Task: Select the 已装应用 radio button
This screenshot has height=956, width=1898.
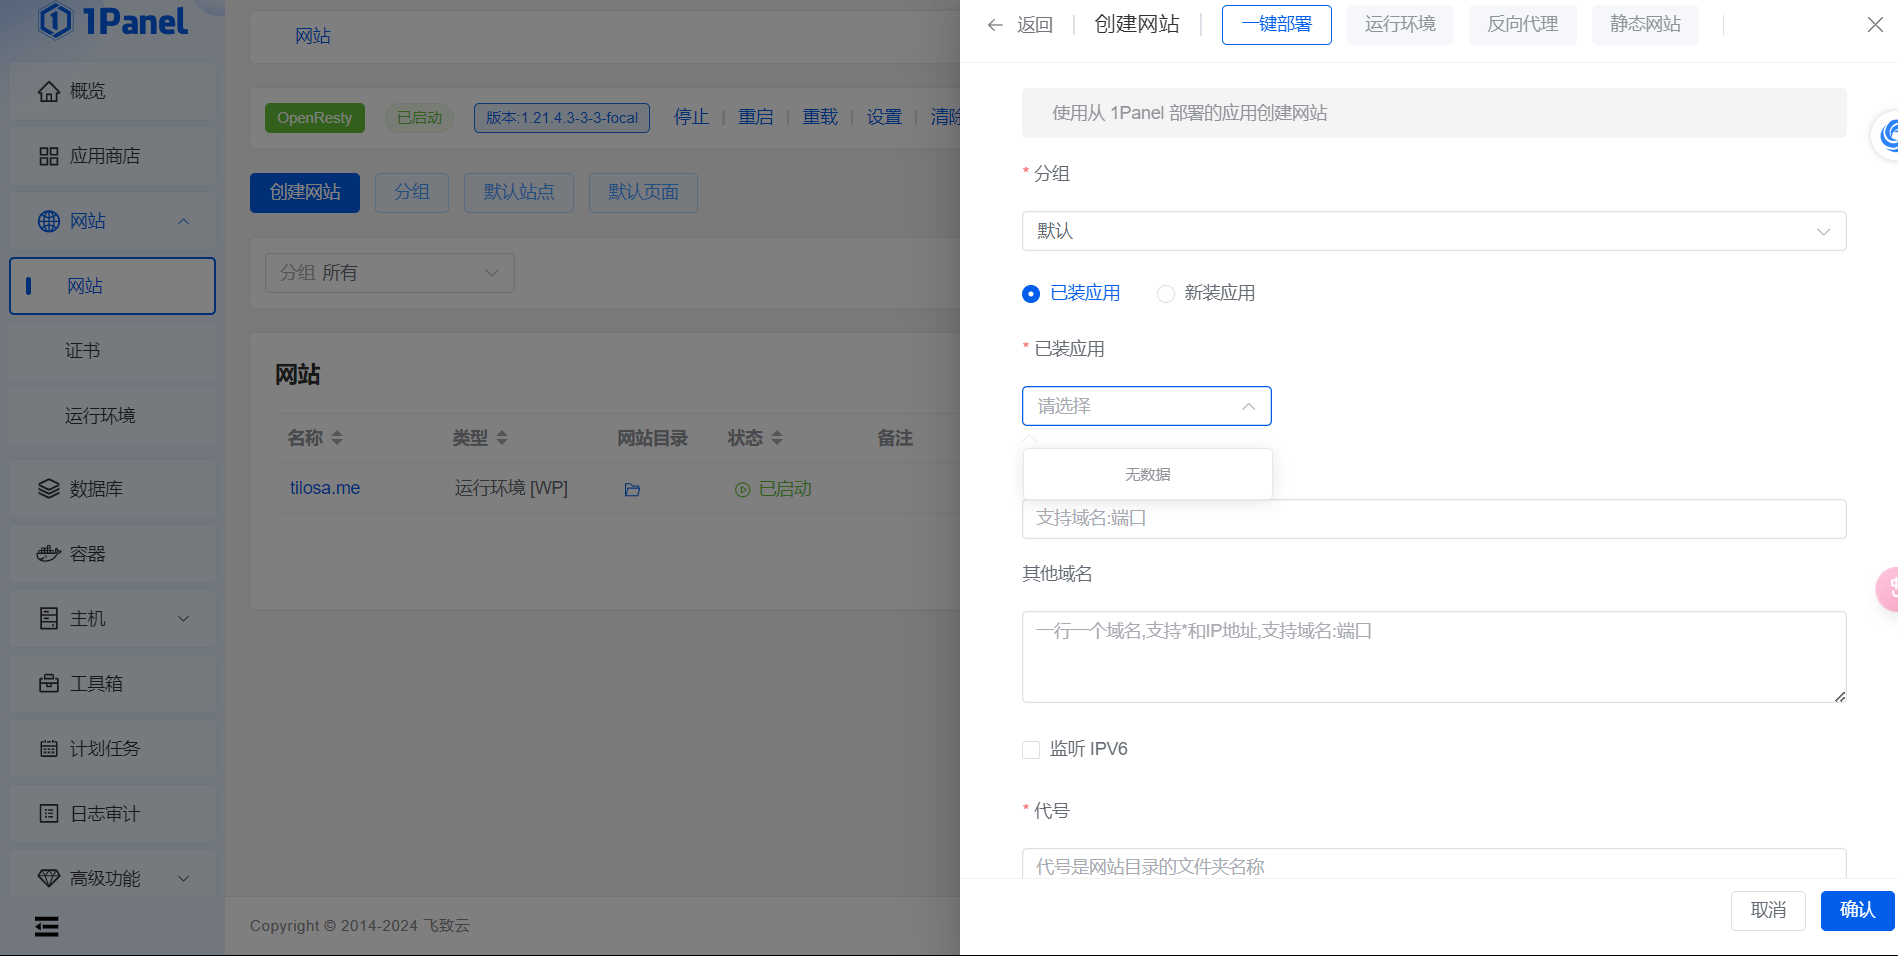Action: (x=1031, y=294)
